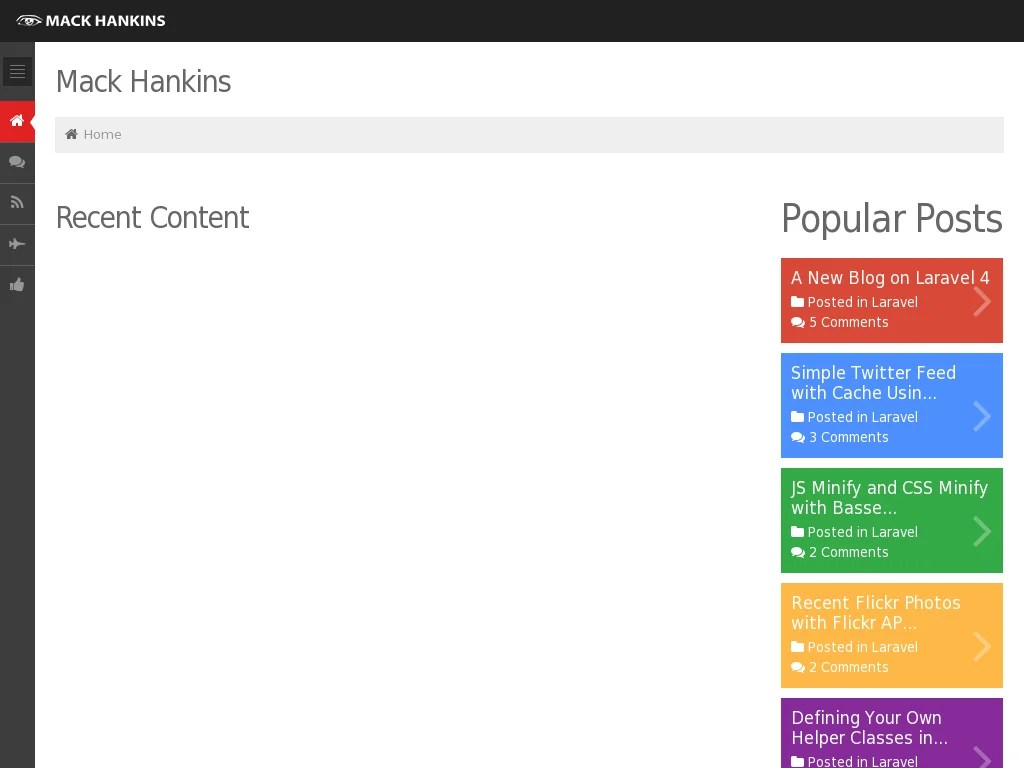Open the 'Recent Flickr Photos with Flickr AP...' post
1024x768 pixels.
[x=876, y=612]
